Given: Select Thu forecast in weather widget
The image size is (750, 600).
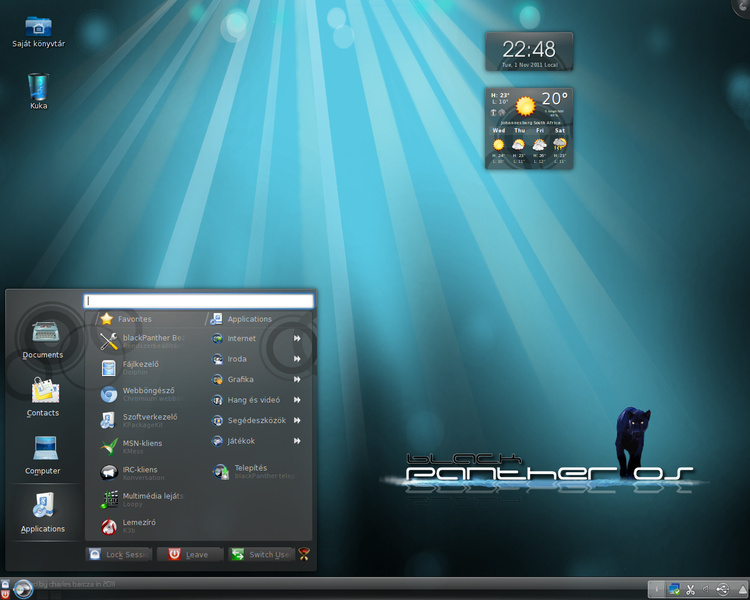Looking at the screenshot, I should coord(519,146).
